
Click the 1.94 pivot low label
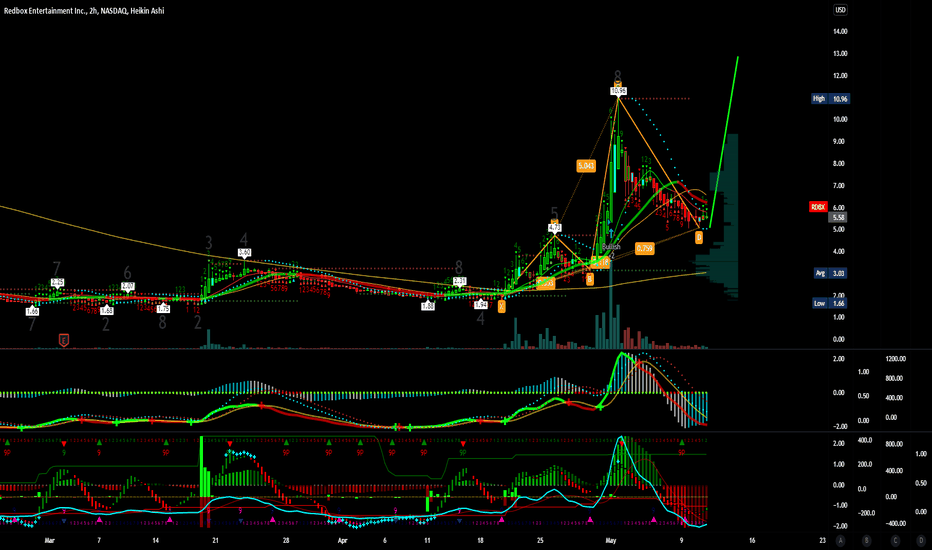[x=481, y=305]
